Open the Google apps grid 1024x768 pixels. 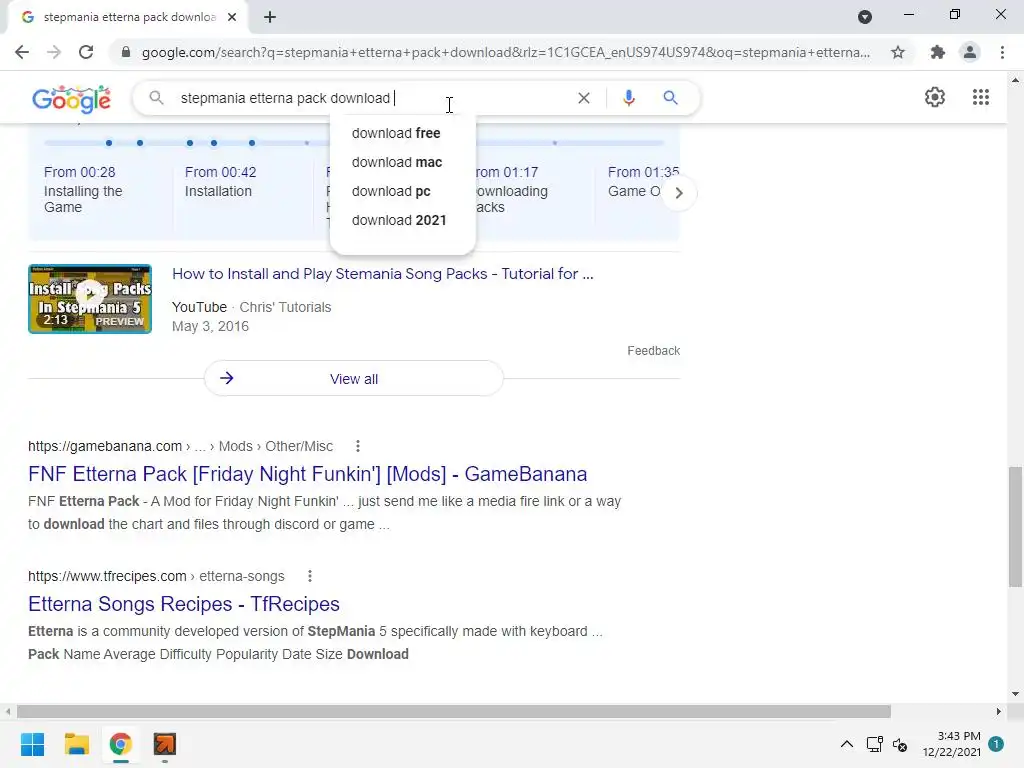(x=981, y=97)
